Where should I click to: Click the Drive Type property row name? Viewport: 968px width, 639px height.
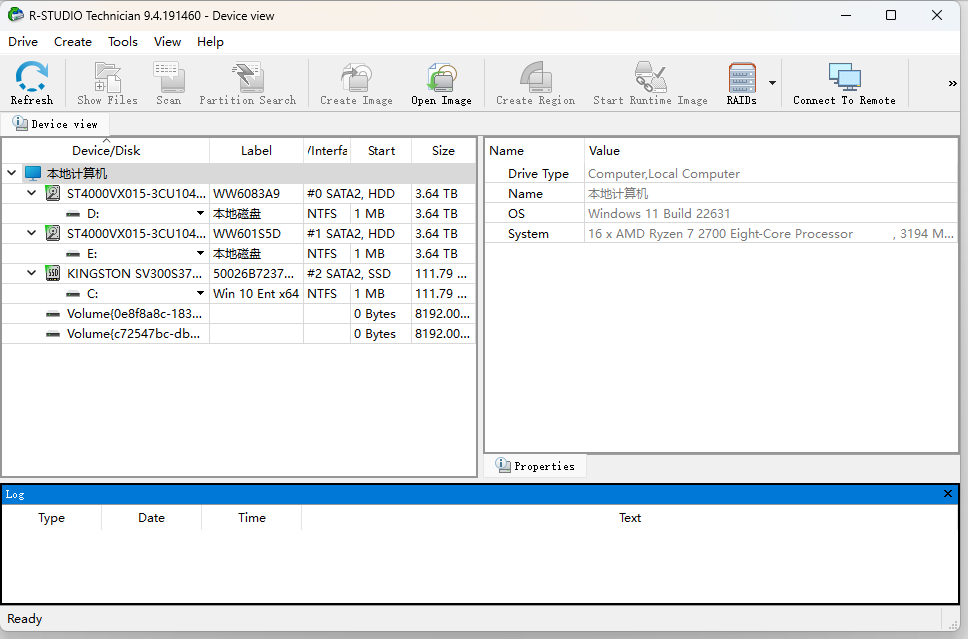[x=538, y=173]
